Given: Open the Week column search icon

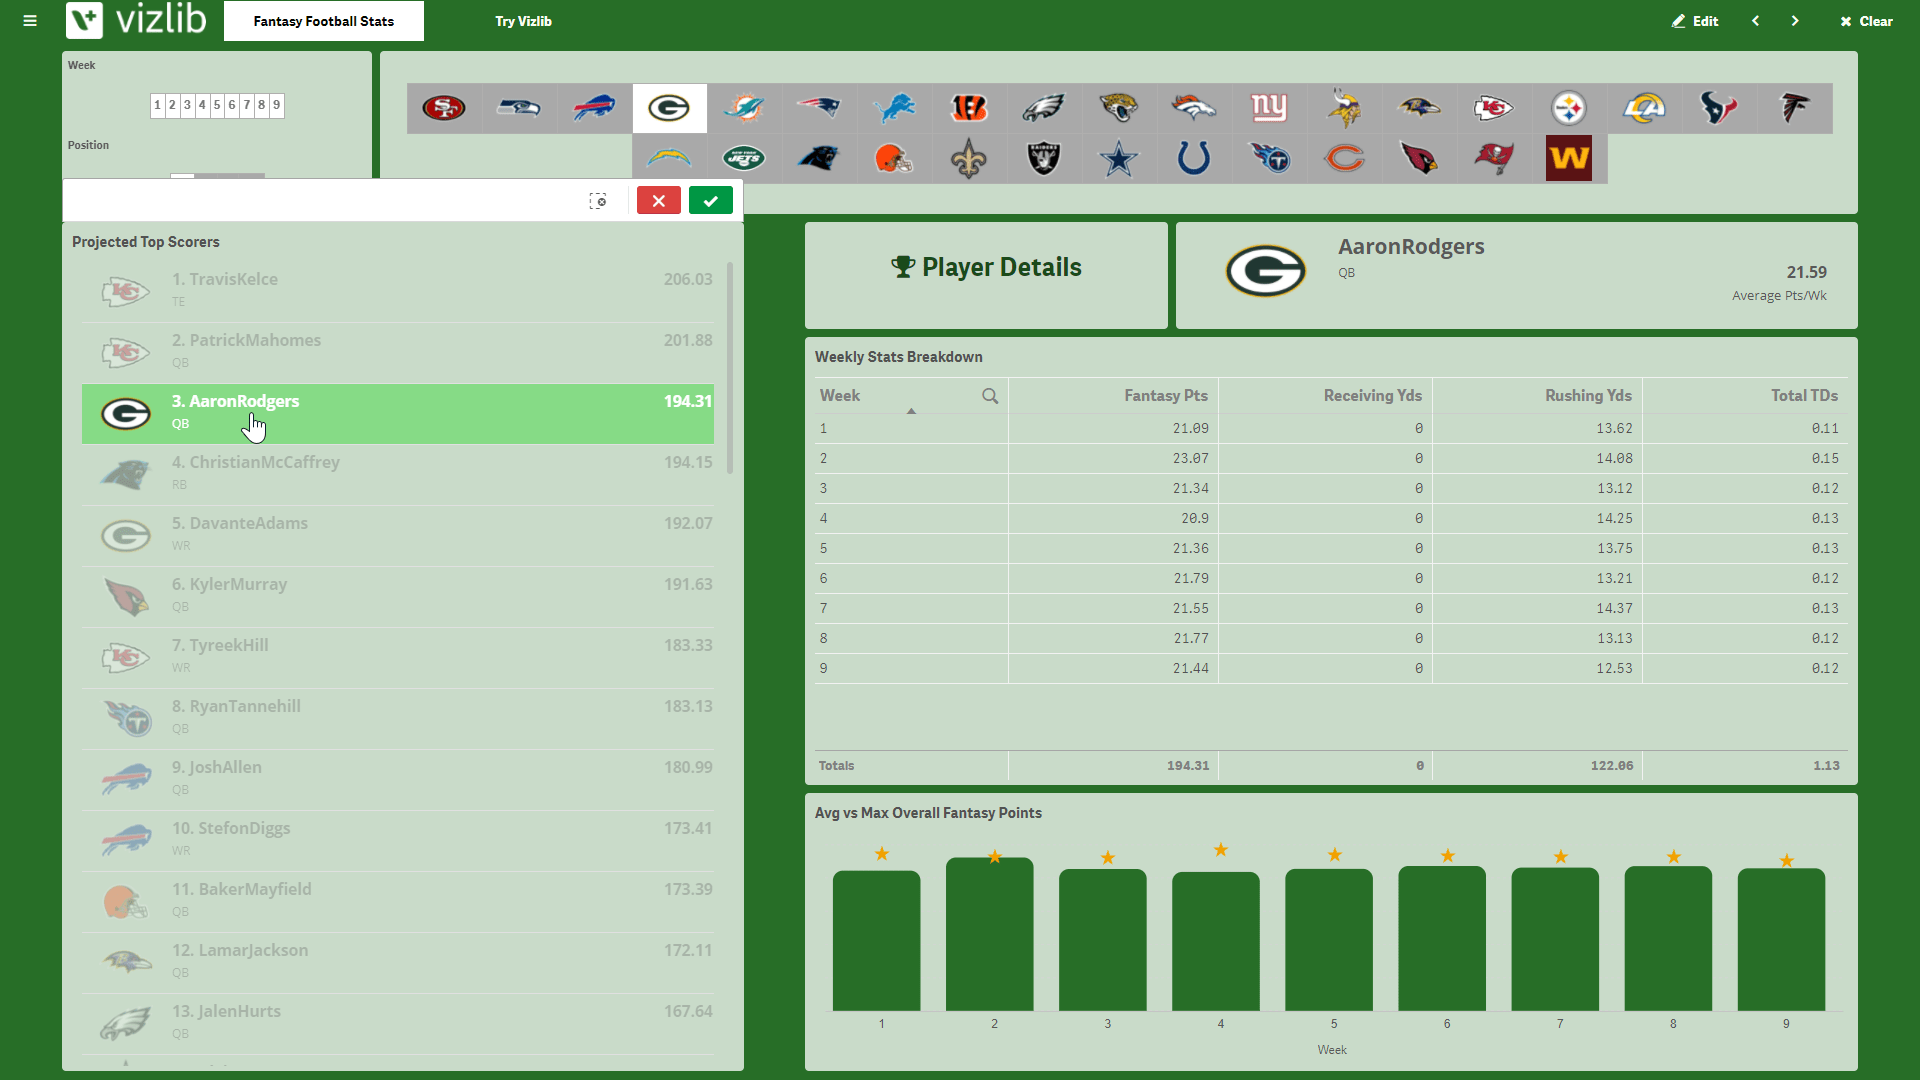Looking at the screenshot, I should pos(990,396).
